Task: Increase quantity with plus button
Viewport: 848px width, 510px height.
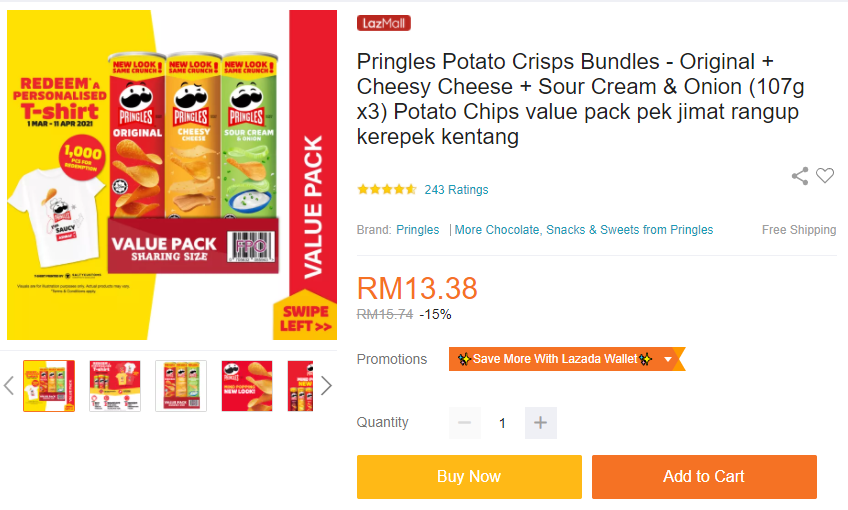Action: [x=541, y=423]
